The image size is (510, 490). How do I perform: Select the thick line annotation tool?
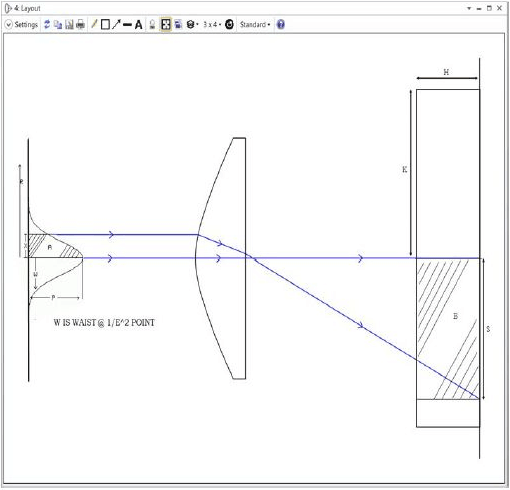click(x=127, y=25)
